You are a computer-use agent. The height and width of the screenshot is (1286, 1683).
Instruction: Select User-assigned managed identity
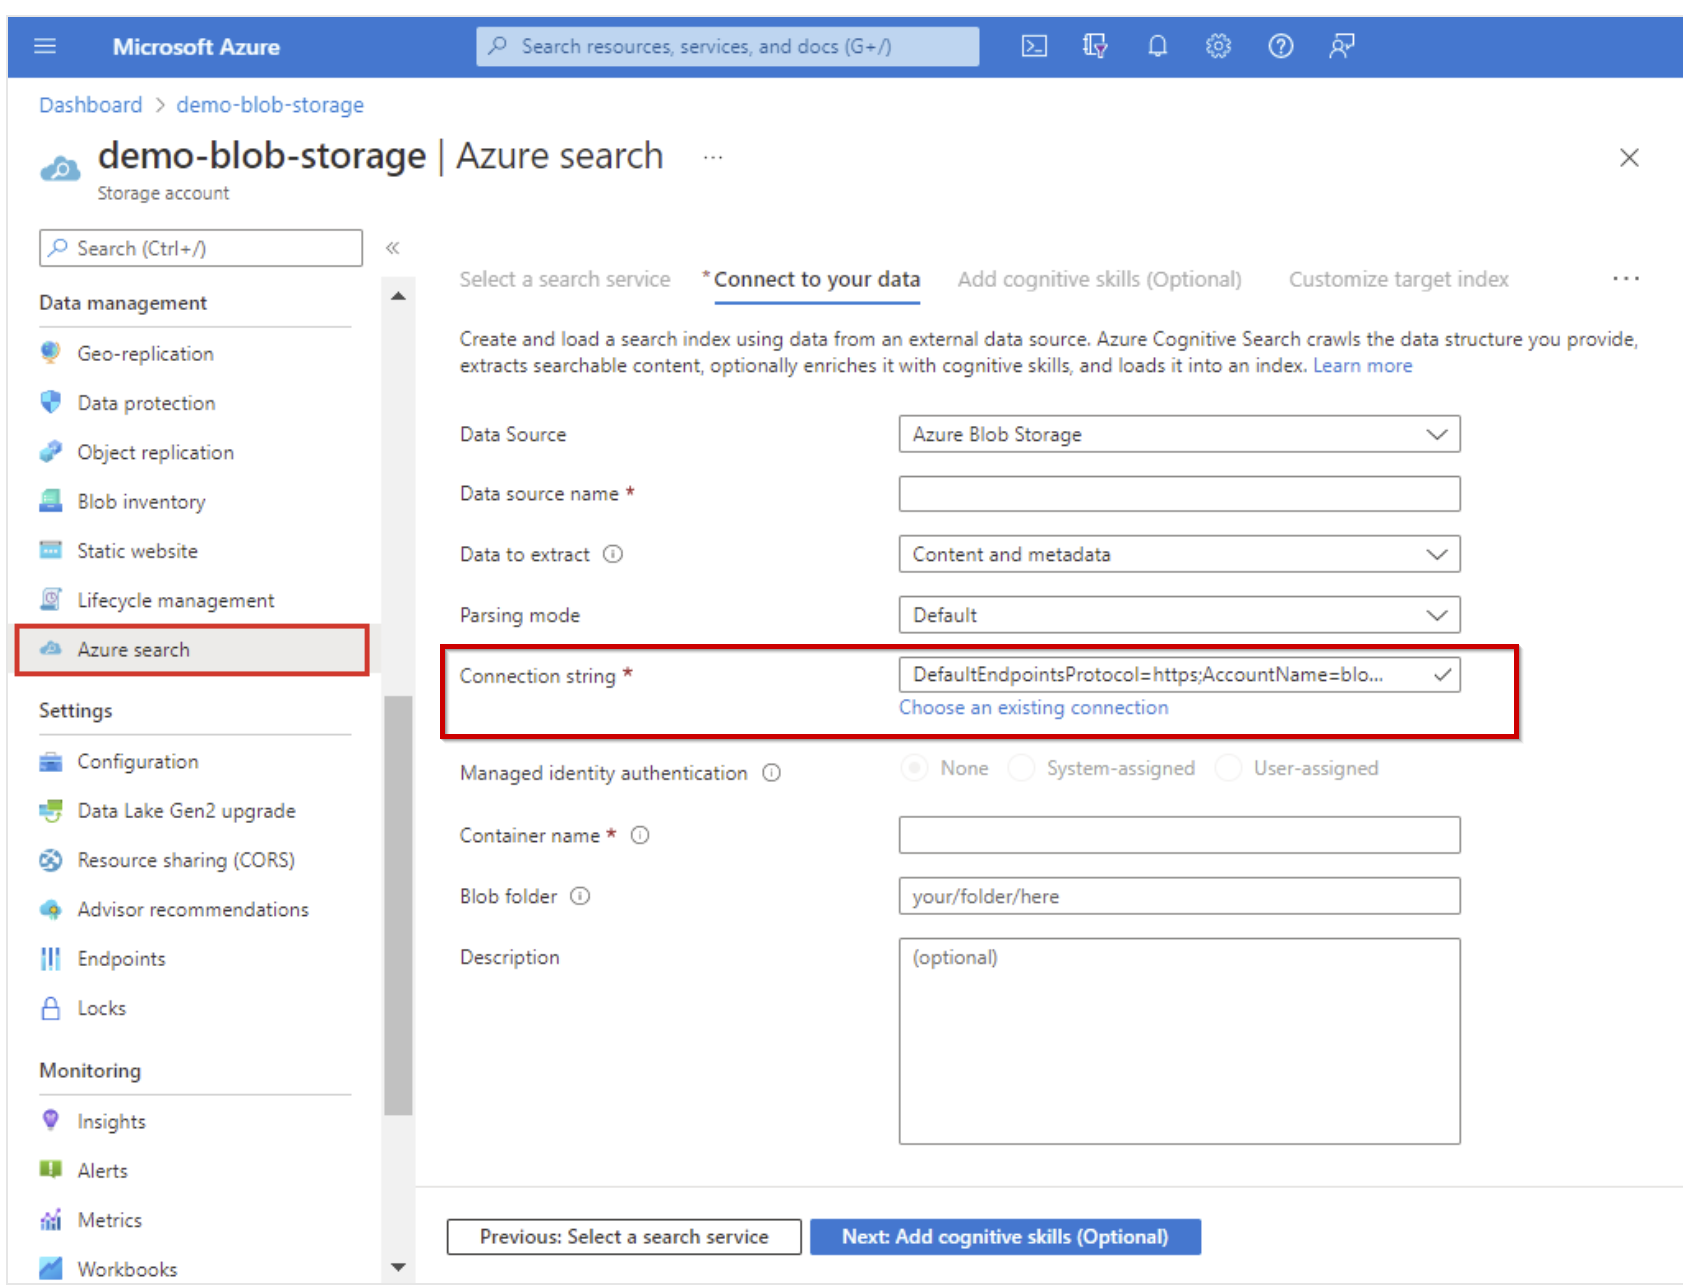coord(1228,768)
